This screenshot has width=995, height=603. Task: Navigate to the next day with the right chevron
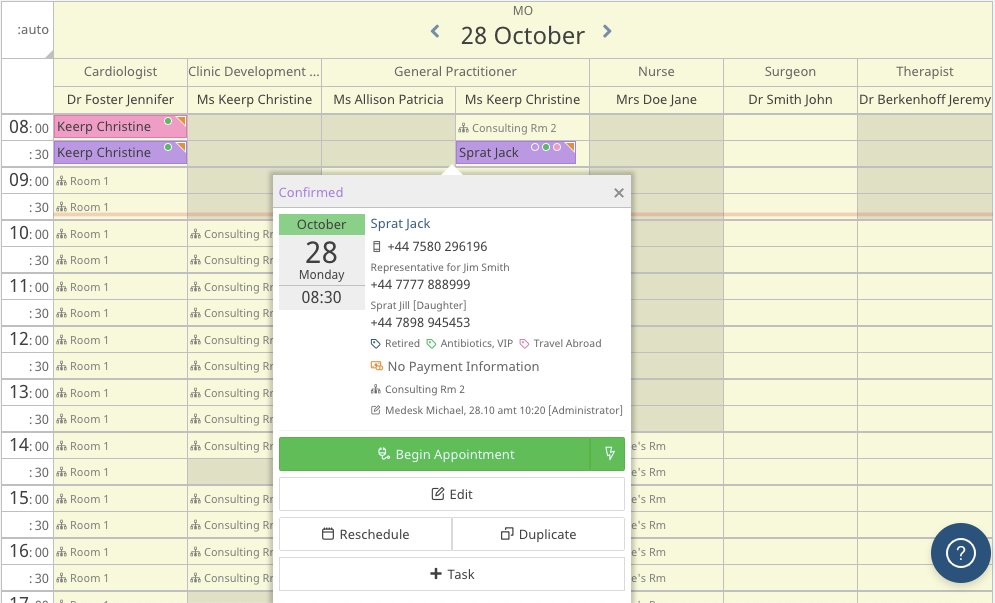point(606,31)
